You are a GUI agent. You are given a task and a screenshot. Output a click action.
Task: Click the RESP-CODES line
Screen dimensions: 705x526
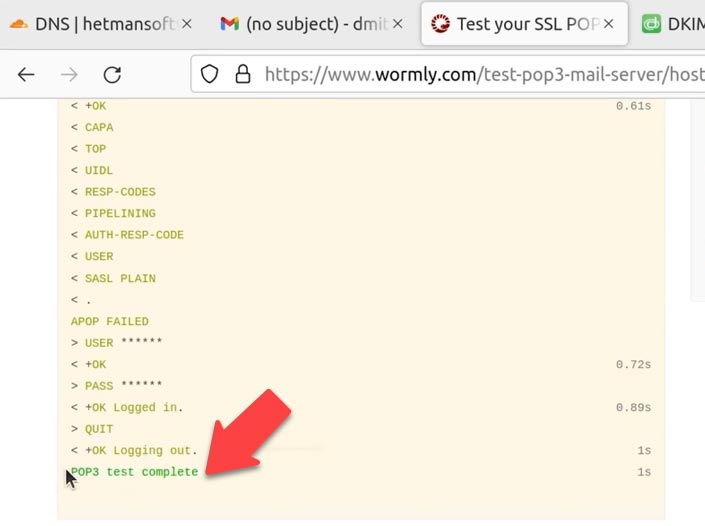click(x=113, y=192)
